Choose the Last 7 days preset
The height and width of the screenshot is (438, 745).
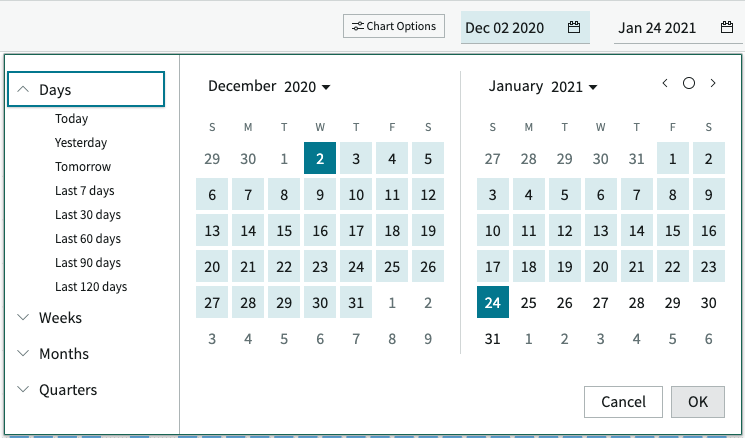tap(85, 190)
